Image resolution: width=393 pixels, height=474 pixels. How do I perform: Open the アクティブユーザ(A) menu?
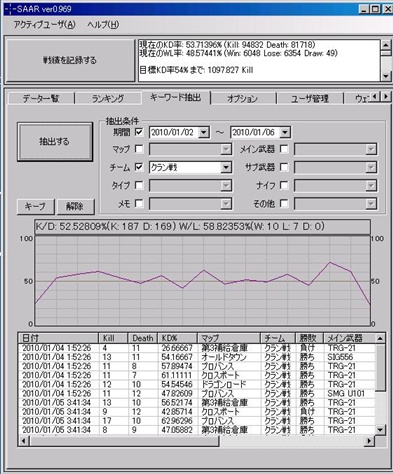44,25
